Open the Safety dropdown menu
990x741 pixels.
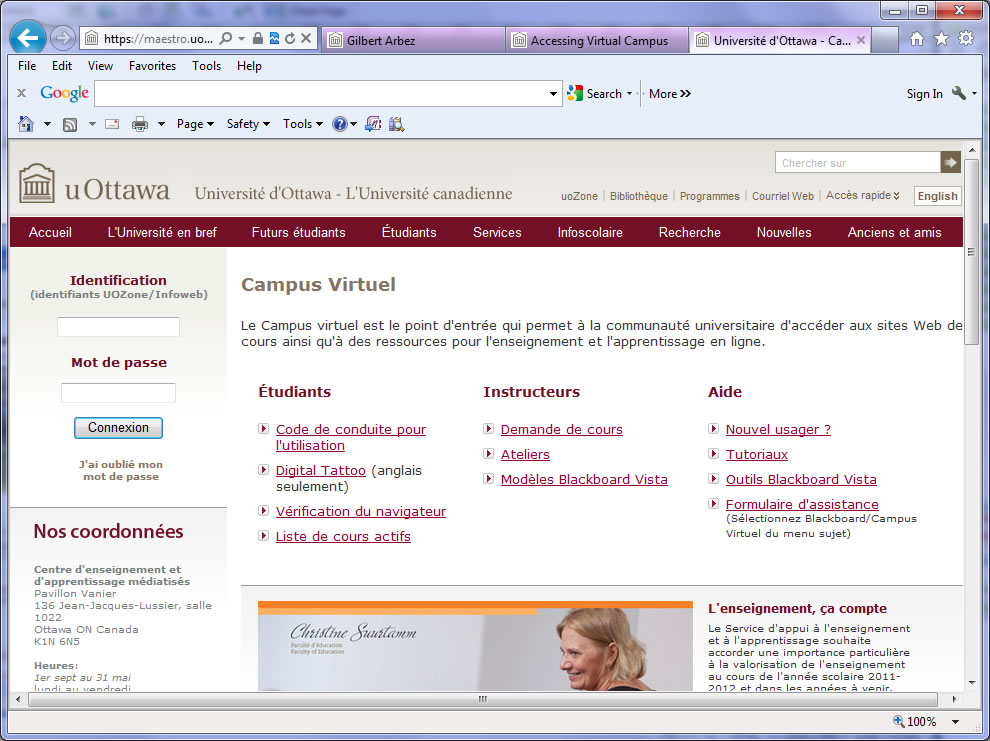tap(248, 124)
